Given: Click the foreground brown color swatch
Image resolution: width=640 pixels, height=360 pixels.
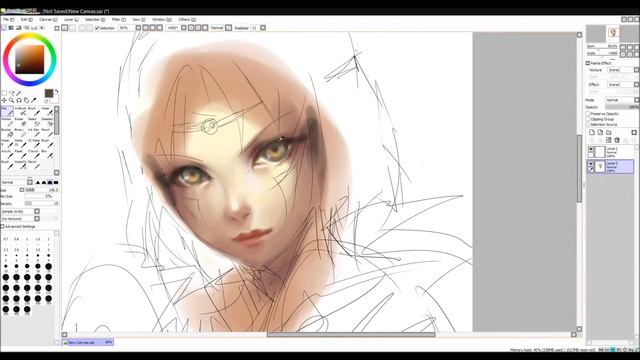Looking at the screenshot, I should [49, 93].
